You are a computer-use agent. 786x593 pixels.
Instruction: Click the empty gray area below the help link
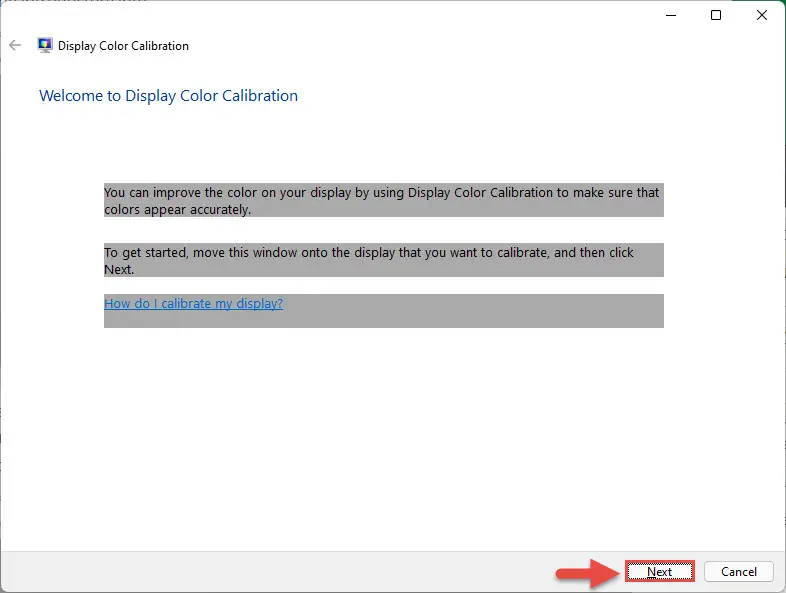click(383, 320)
